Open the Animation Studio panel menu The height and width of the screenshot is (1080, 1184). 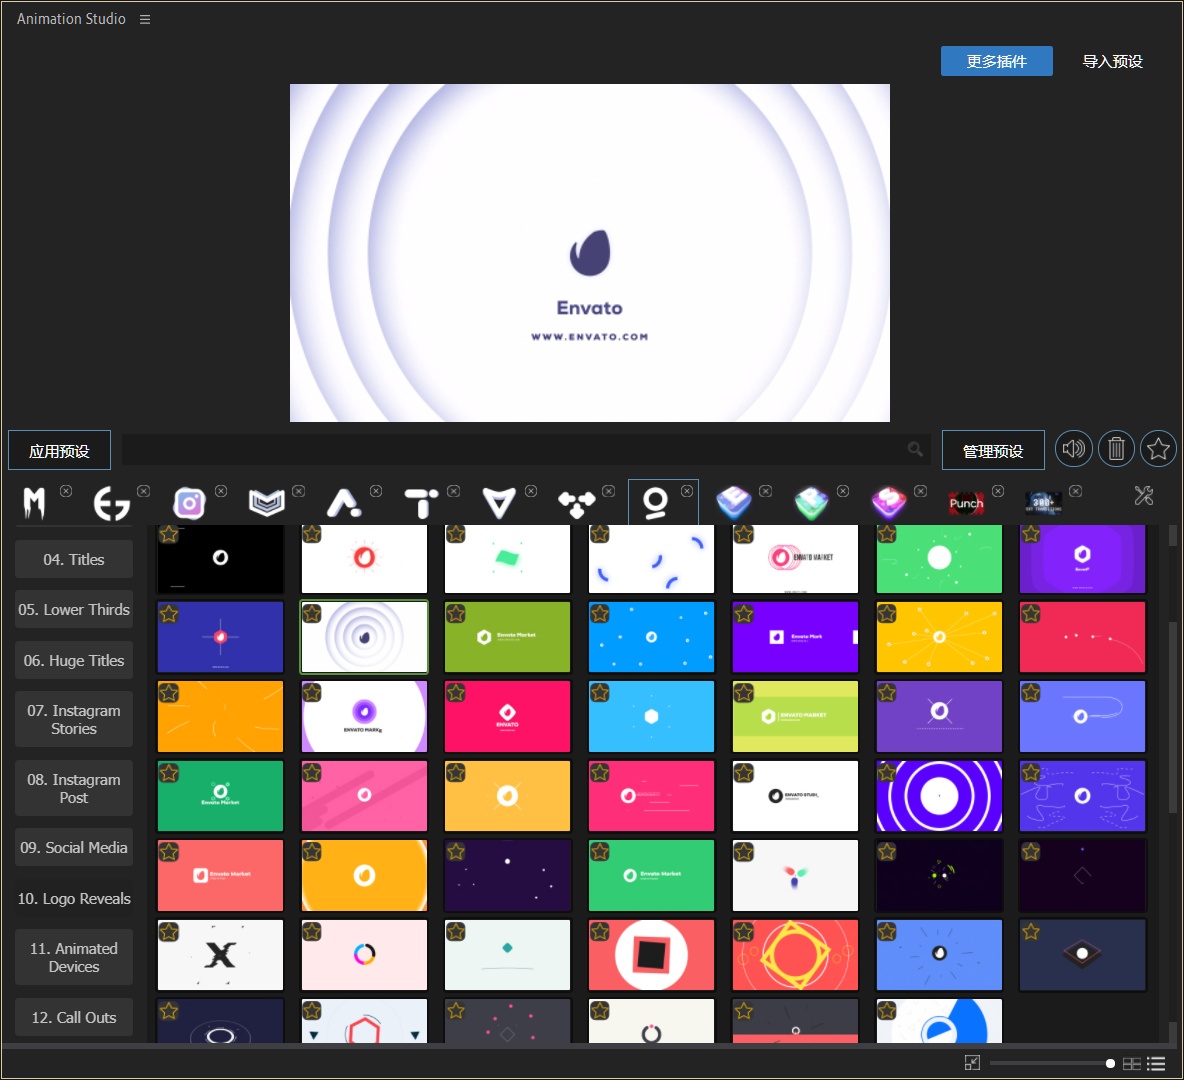145,20
